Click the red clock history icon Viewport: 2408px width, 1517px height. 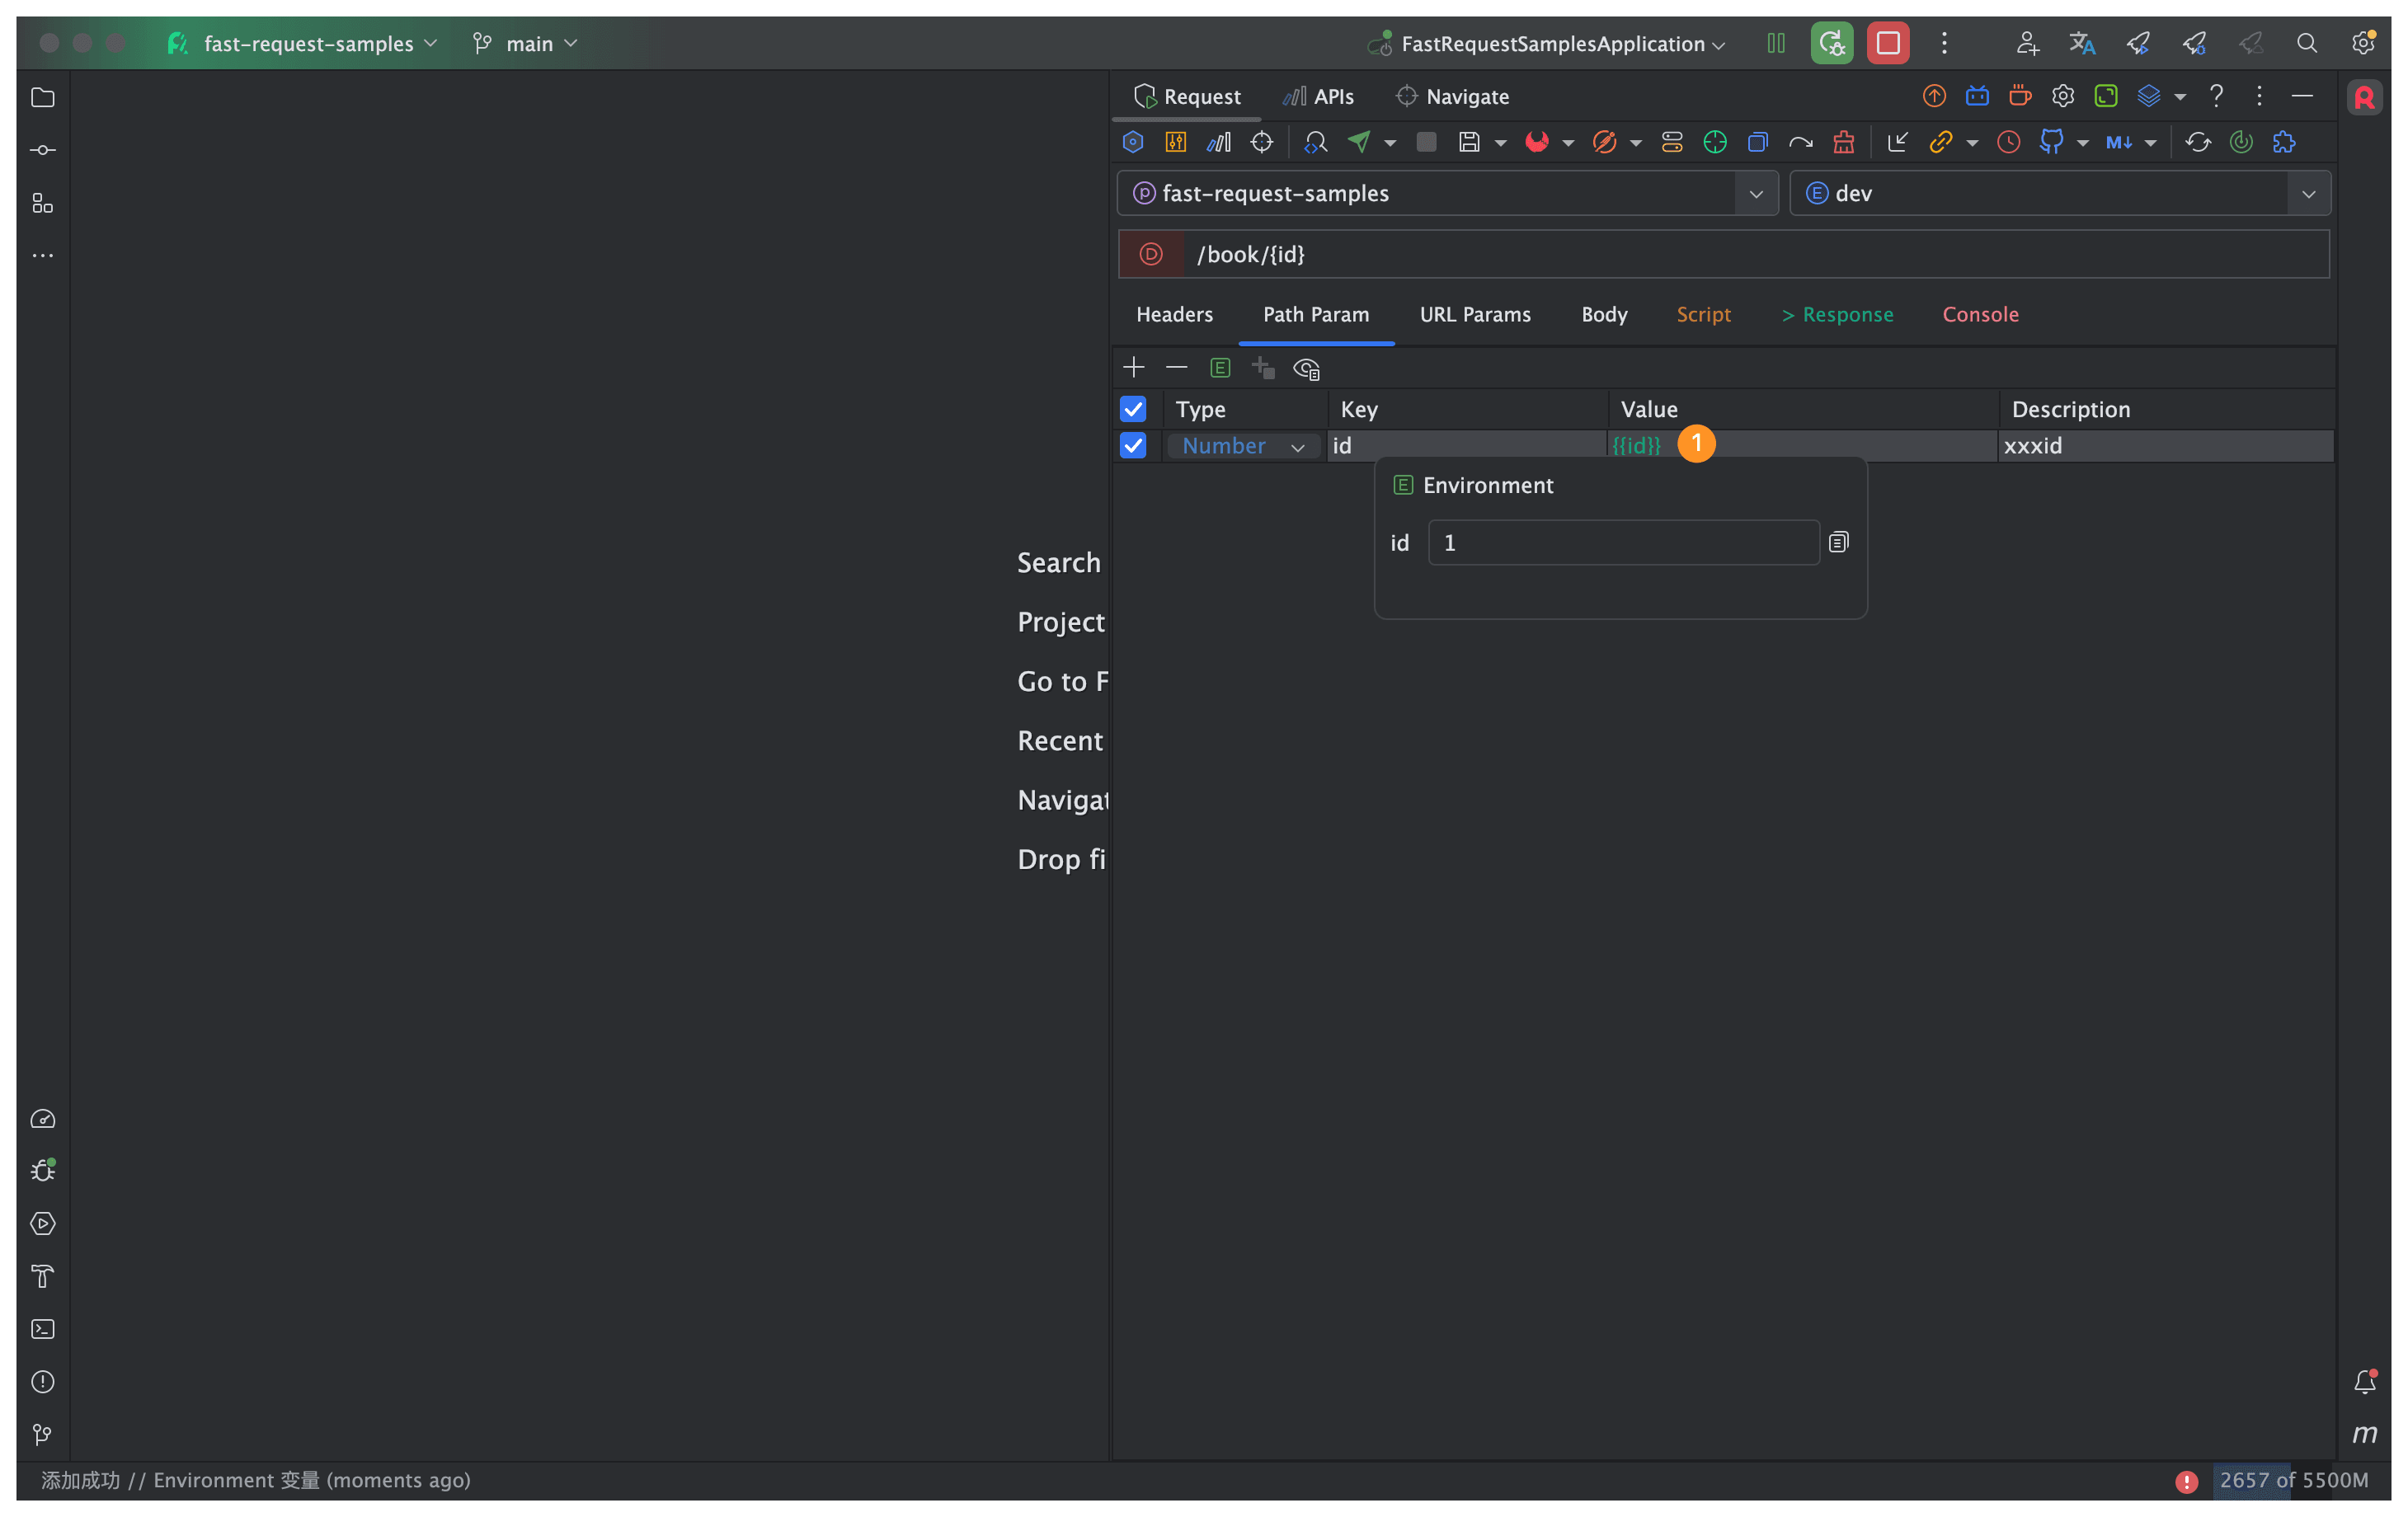pos(2008,142)
